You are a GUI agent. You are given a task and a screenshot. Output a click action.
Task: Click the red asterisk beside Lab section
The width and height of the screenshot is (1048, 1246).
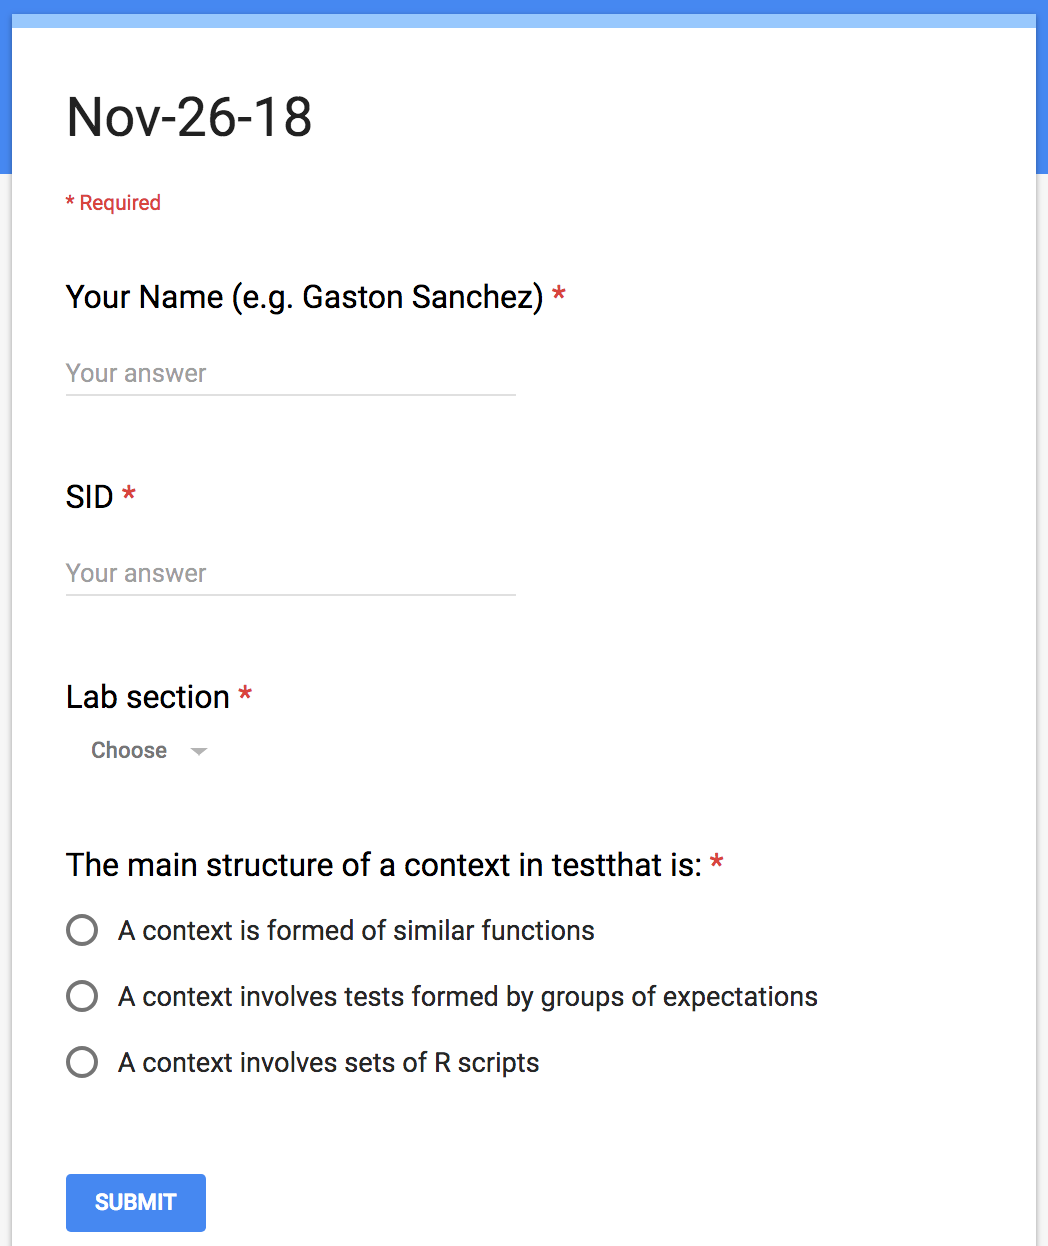click(245, 693)
